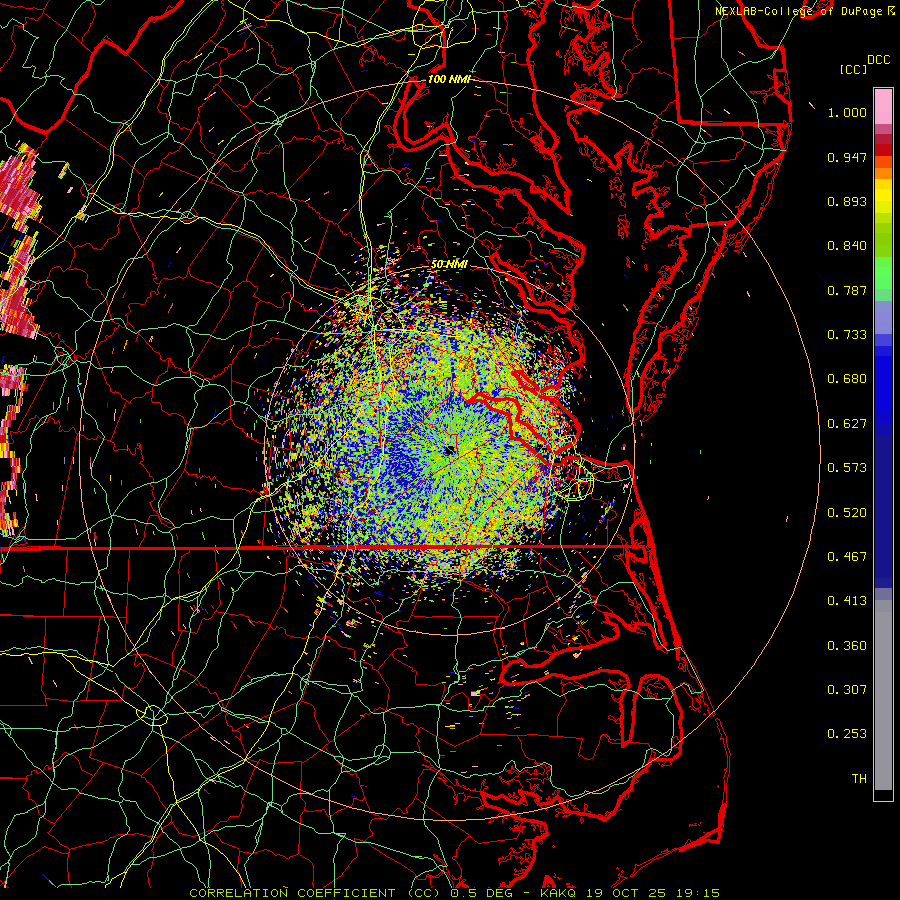Click the 0.733 legend value

[847, 335]
